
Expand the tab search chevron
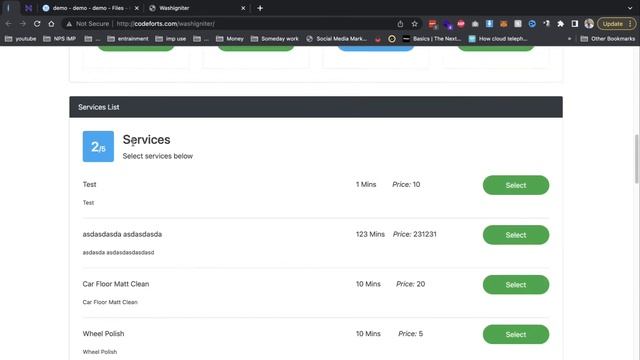pos(630,8)
